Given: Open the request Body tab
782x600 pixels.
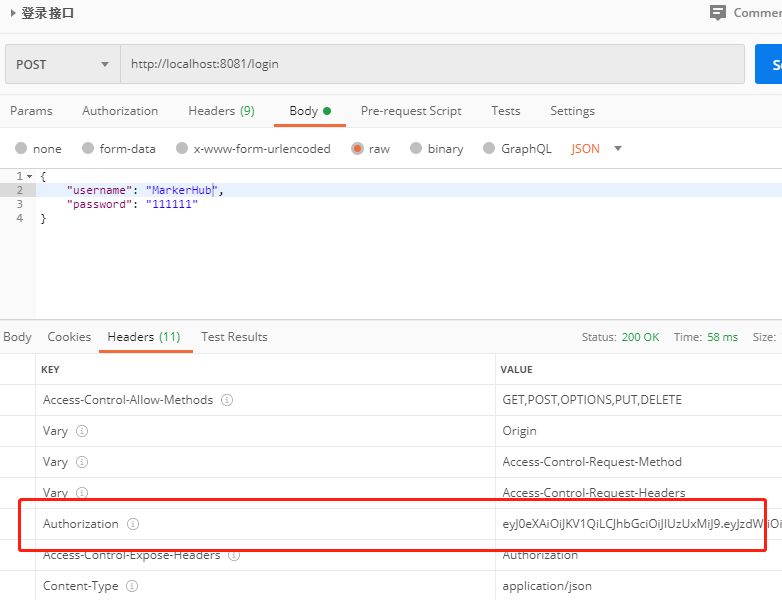Looking at the screenshot, I should click(x=310, y=111).
